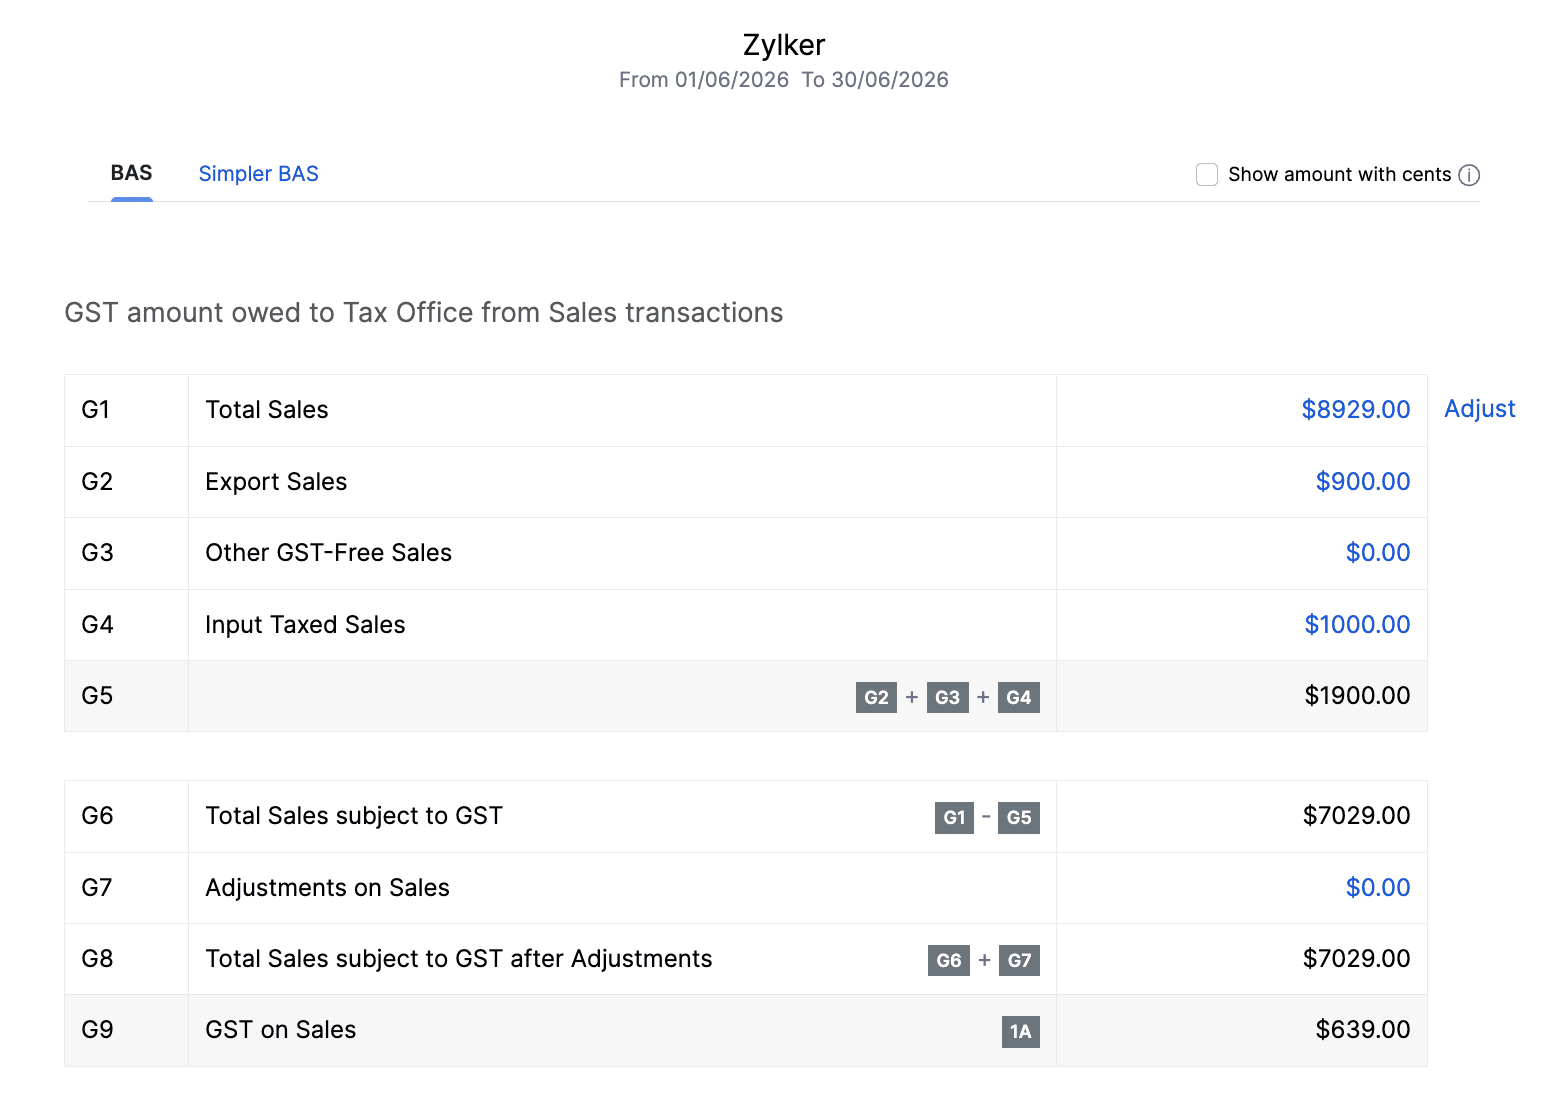Click the G1 row code cell
Viewport: 1550px width, 1112px height.
tap(126, 410)
